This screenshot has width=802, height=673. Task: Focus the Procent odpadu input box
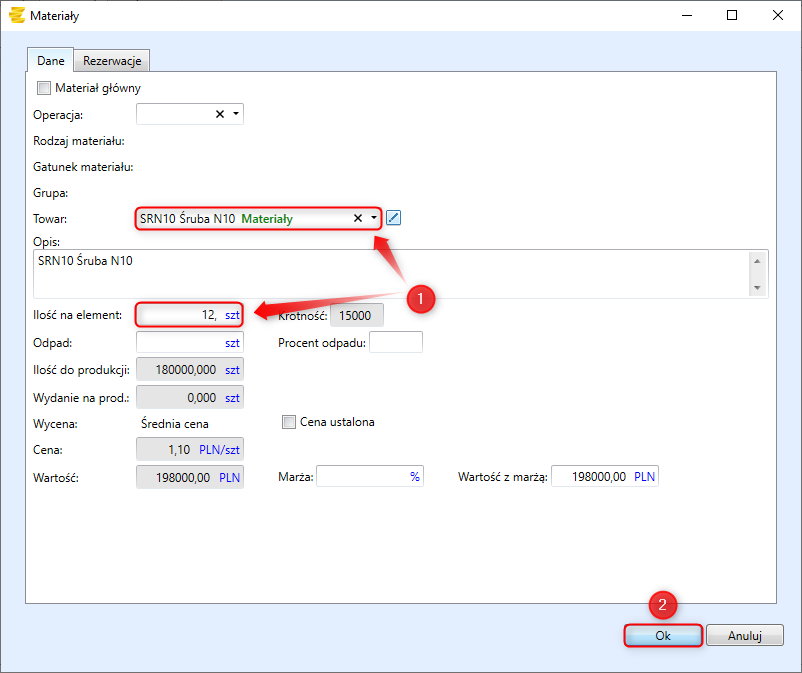(x=396, y=342)
